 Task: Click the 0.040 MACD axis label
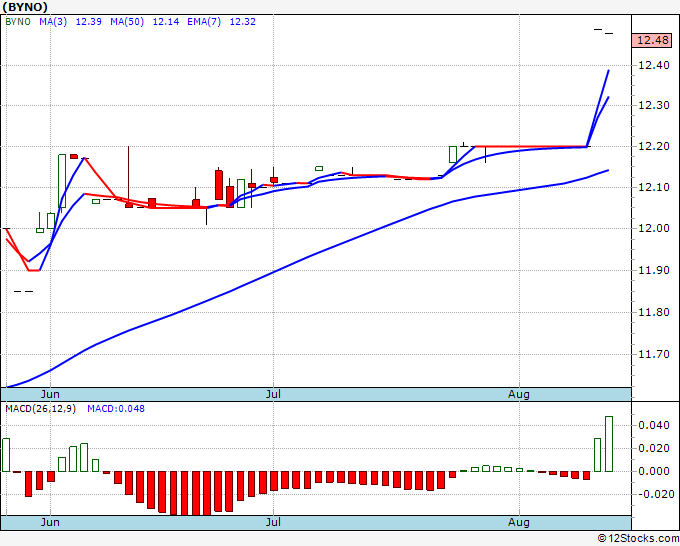click(x=654, y=425)
